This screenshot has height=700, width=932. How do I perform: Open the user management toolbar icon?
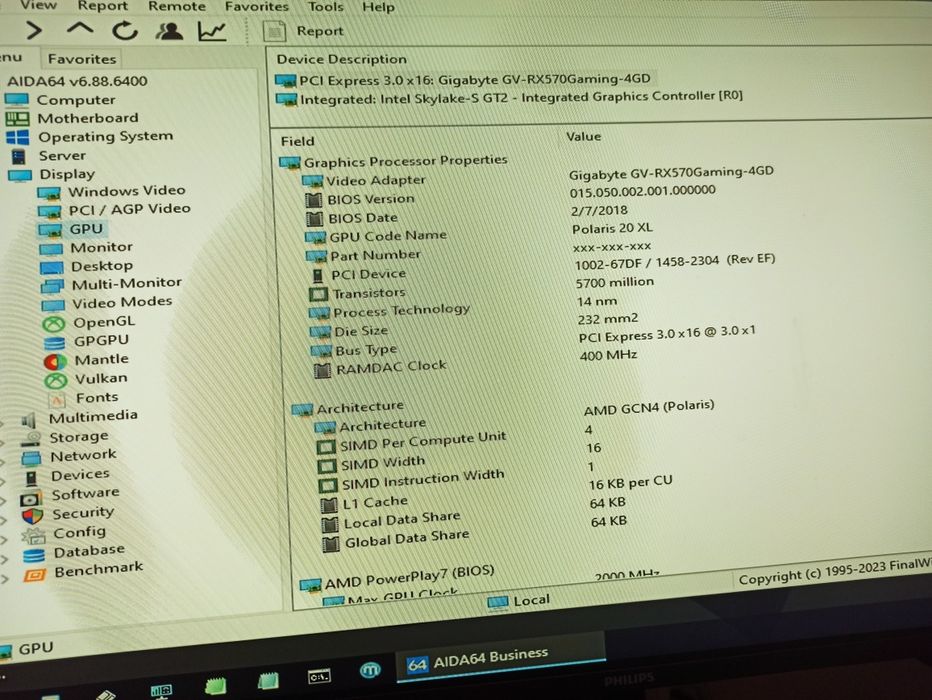(169, 30)
